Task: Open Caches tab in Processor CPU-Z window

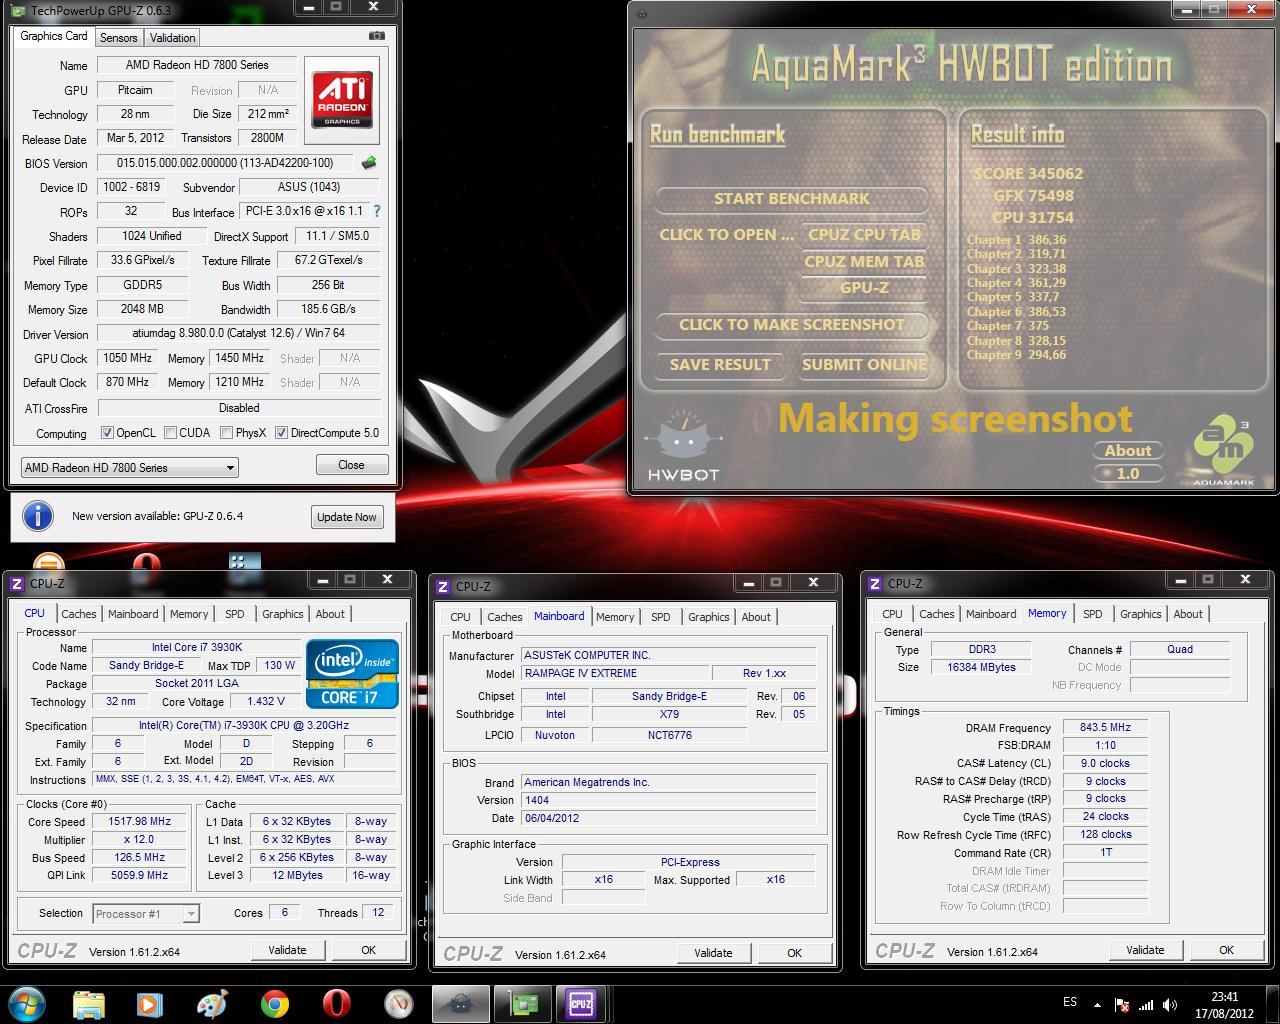Action: [79, 614]
